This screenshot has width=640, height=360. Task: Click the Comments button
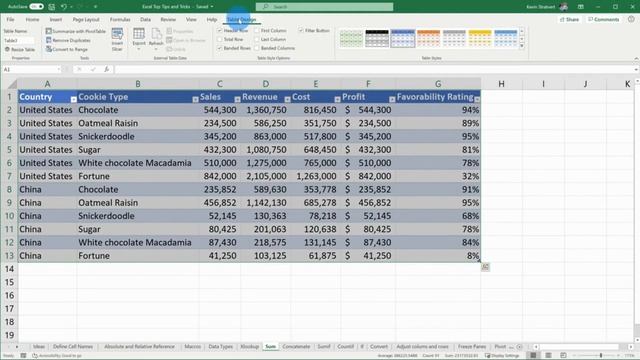pos(604,19)
